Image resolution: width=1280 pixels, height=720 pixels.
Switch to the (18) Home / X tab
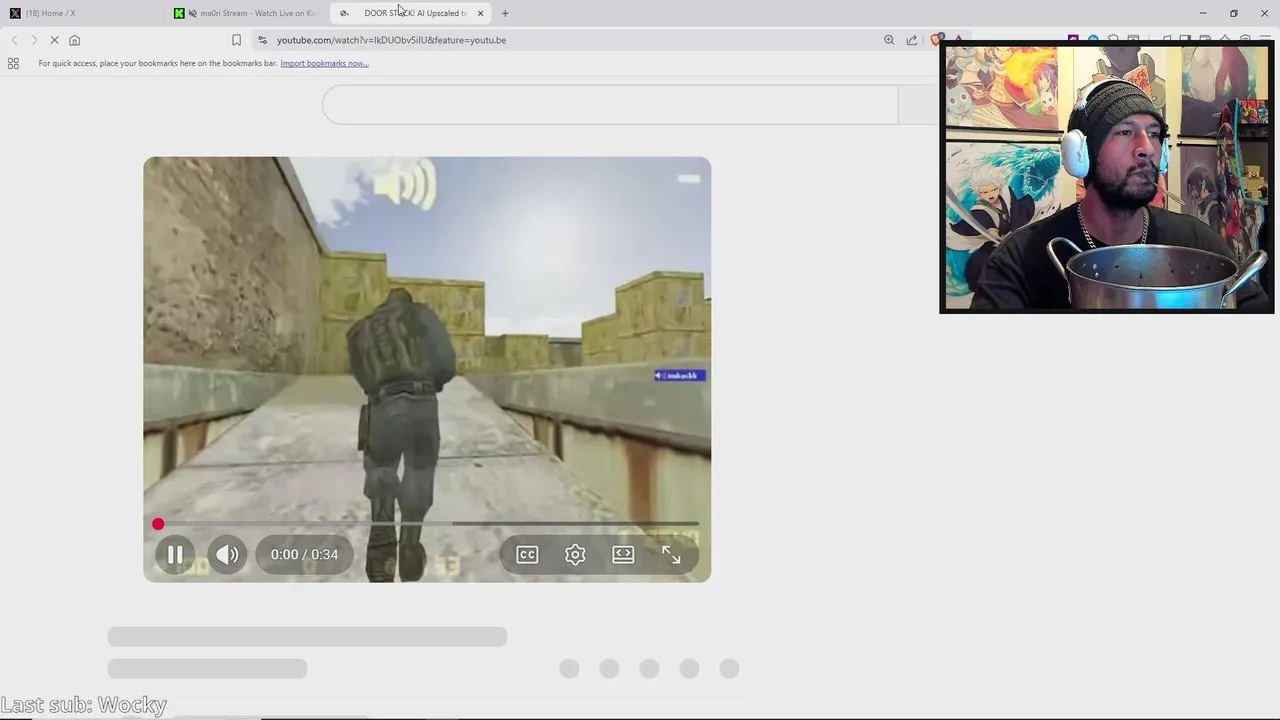coord(80,13)
